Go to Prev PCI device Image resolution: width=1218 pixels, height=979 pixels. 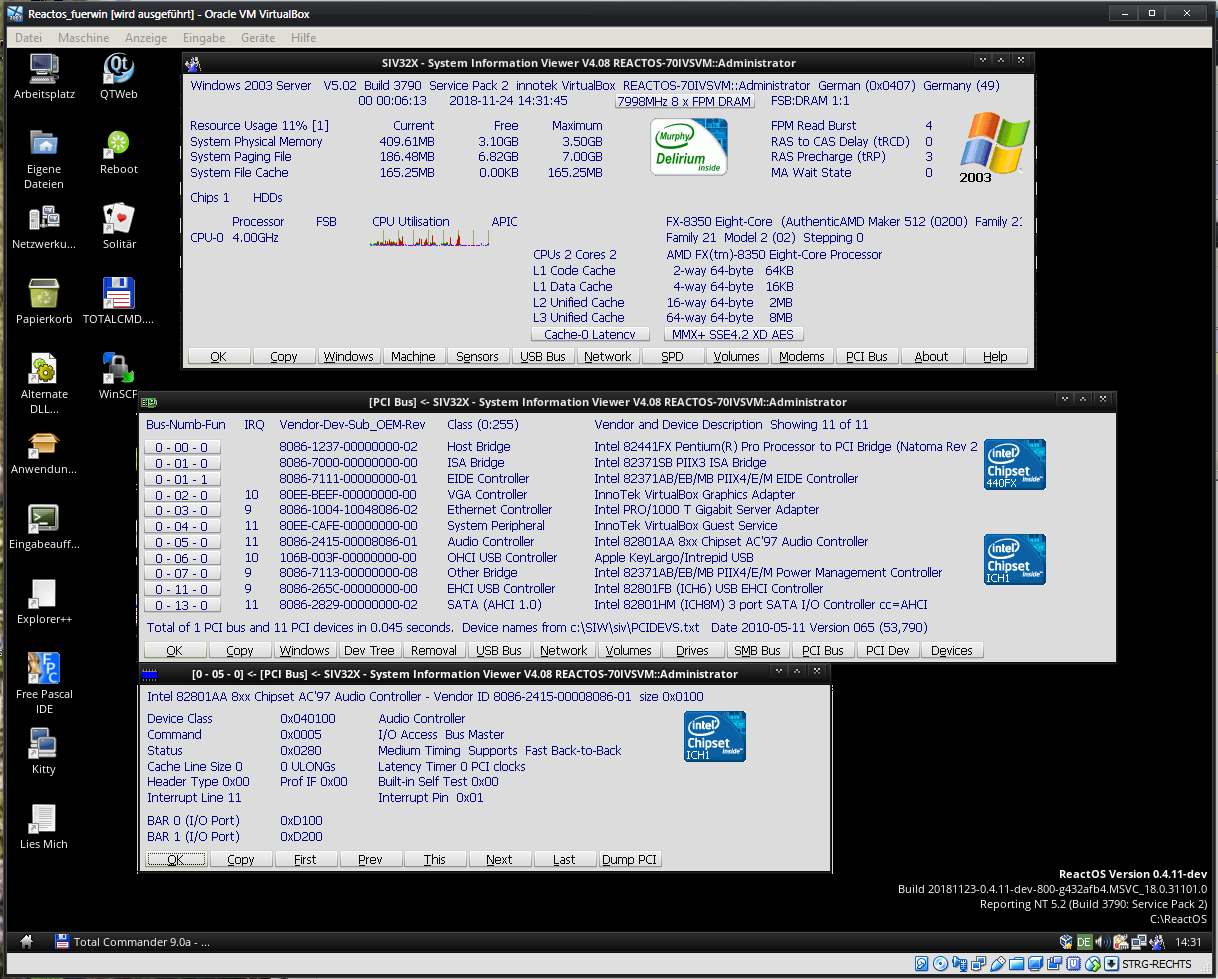[370, 859]
